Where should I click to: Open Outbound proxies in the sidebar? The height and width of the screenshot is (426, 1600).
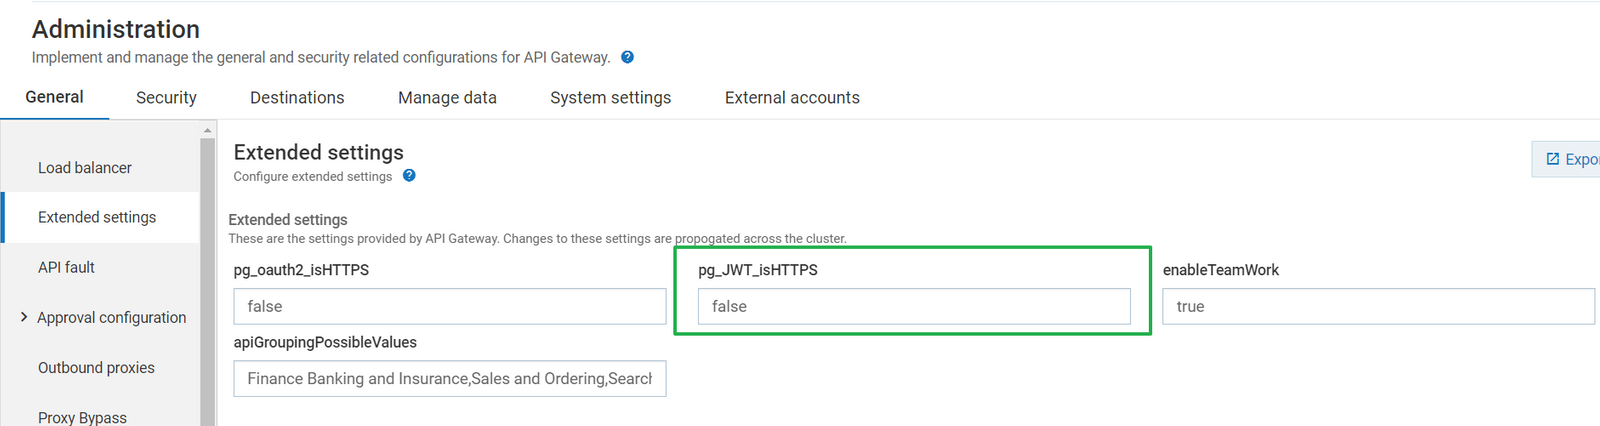tap(96, 367)
